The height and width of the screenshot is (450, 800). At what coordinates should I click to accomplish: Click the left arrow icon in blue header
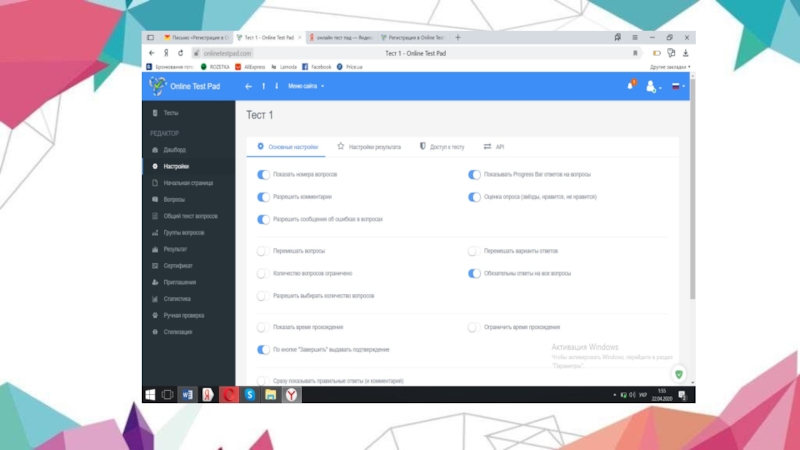coord(249,87)
